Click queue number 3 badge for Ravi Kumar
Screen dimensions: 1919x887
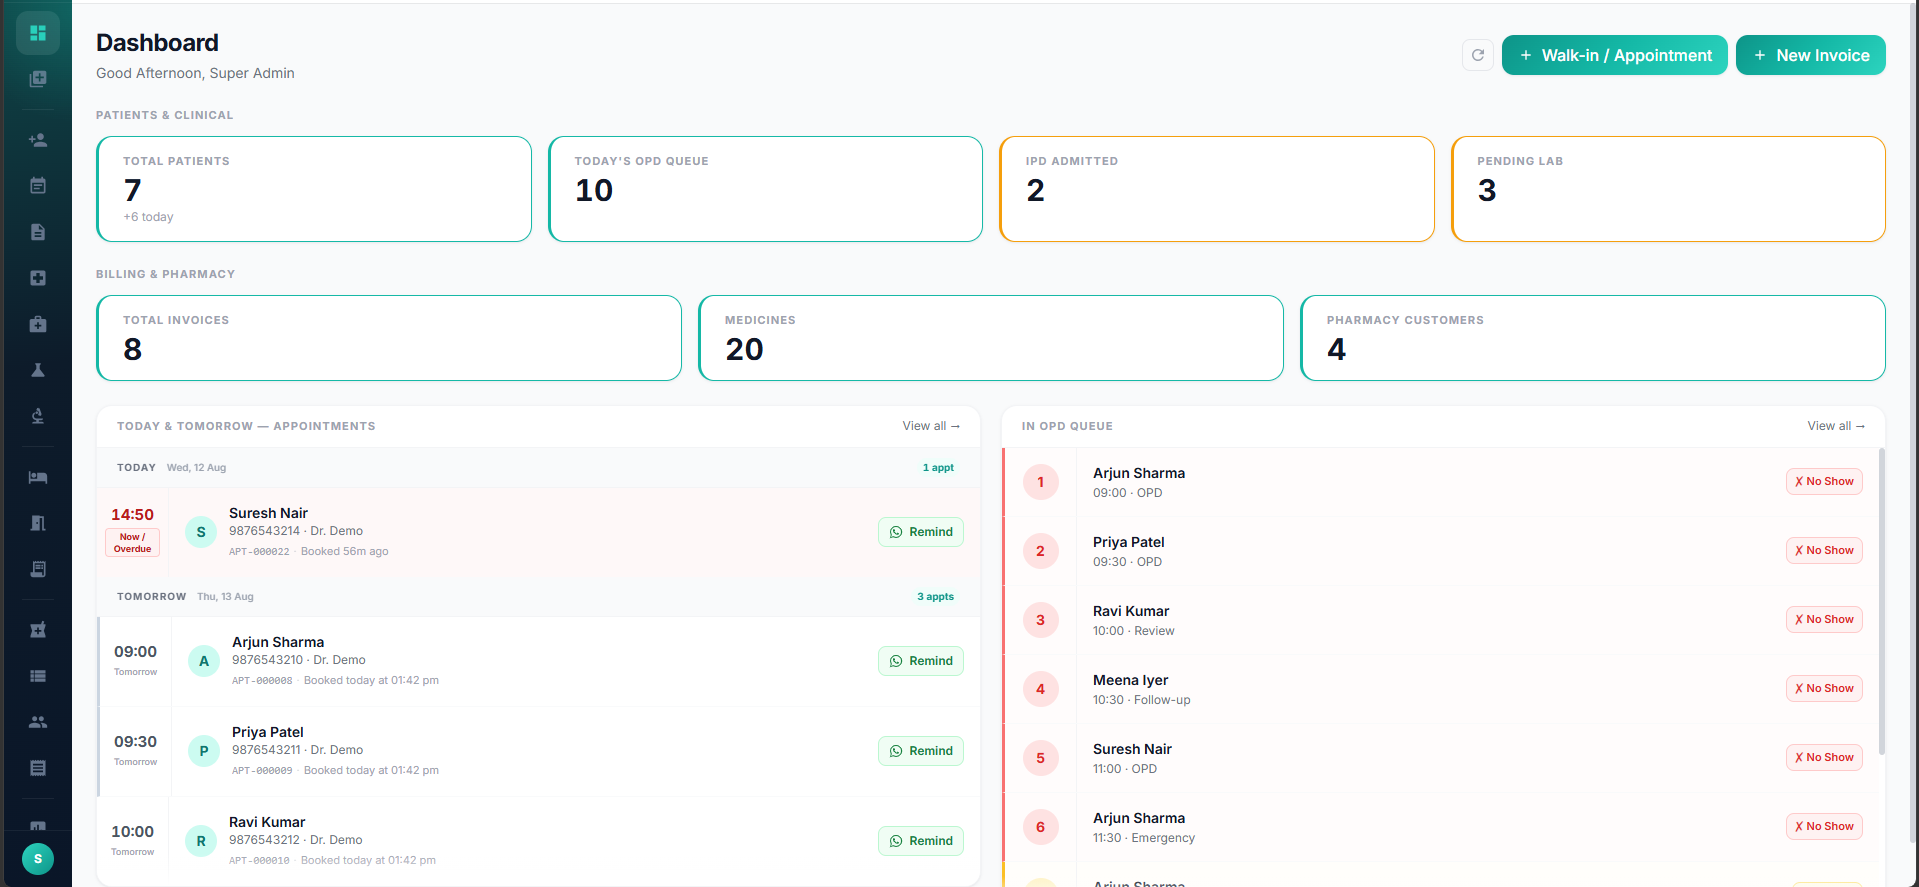pos(1040,620)
